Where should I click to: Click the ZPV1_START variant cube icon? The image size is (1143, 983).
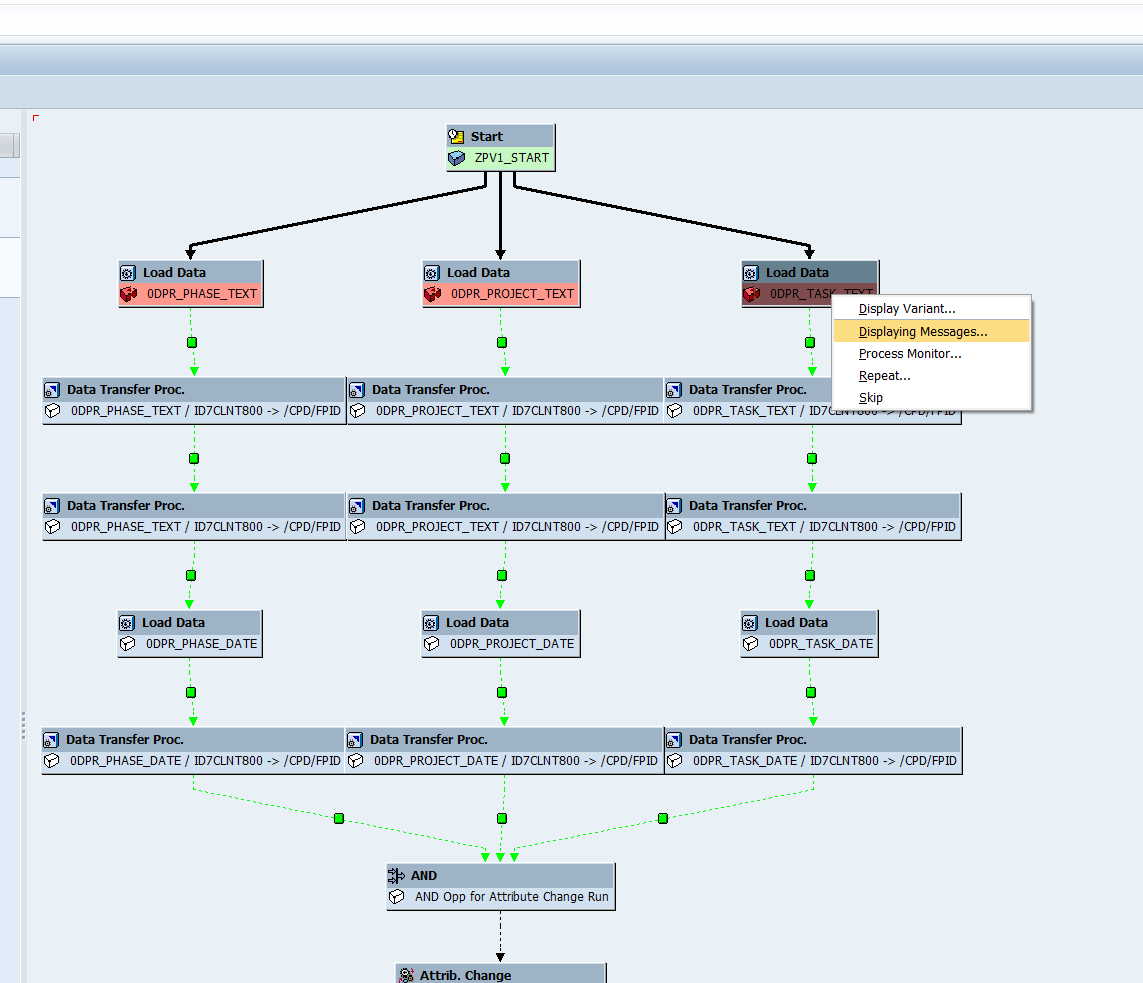pos(457,158)
